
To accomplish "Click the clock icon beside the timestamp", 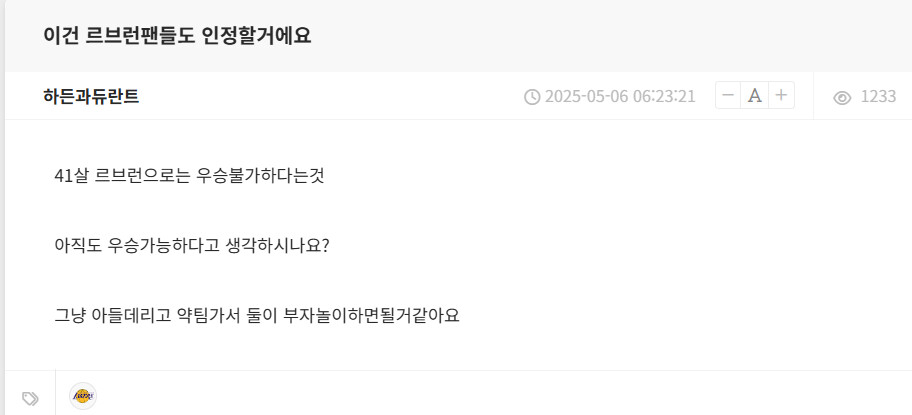I will [x=532, y=97].
